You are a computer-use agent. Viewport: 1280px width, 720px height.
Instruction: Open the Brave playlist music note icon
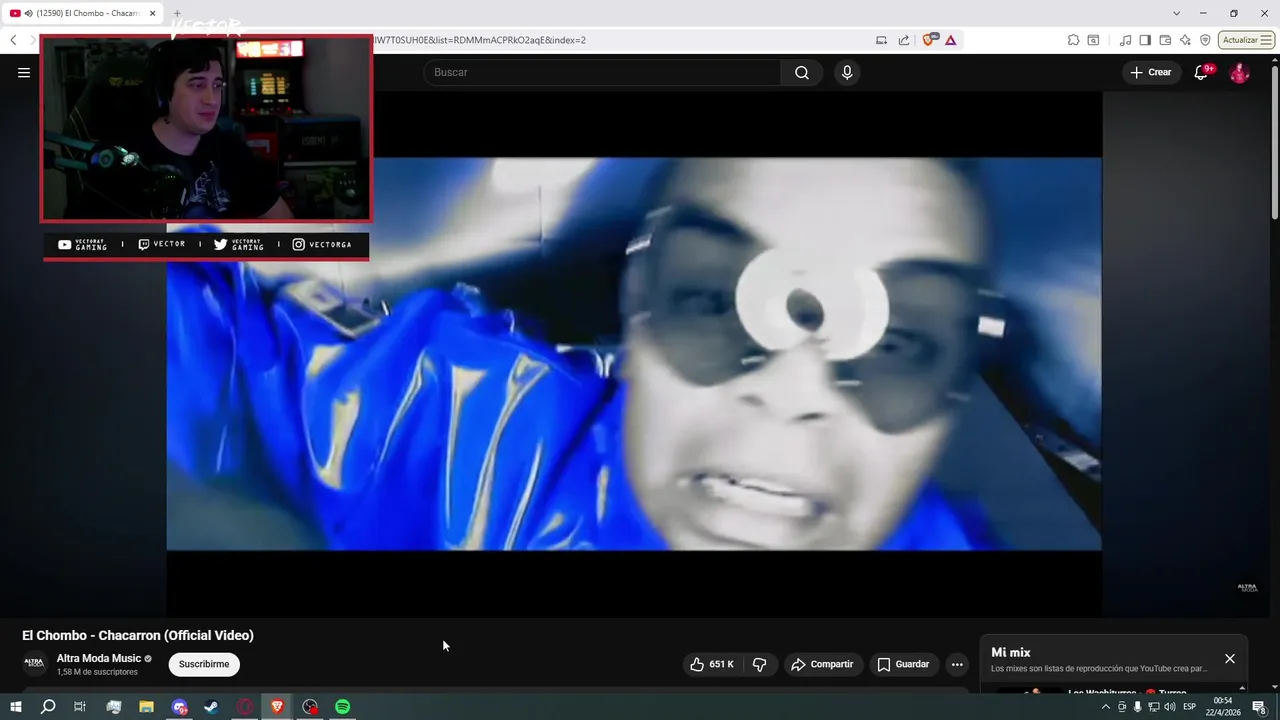(1126, 40)
